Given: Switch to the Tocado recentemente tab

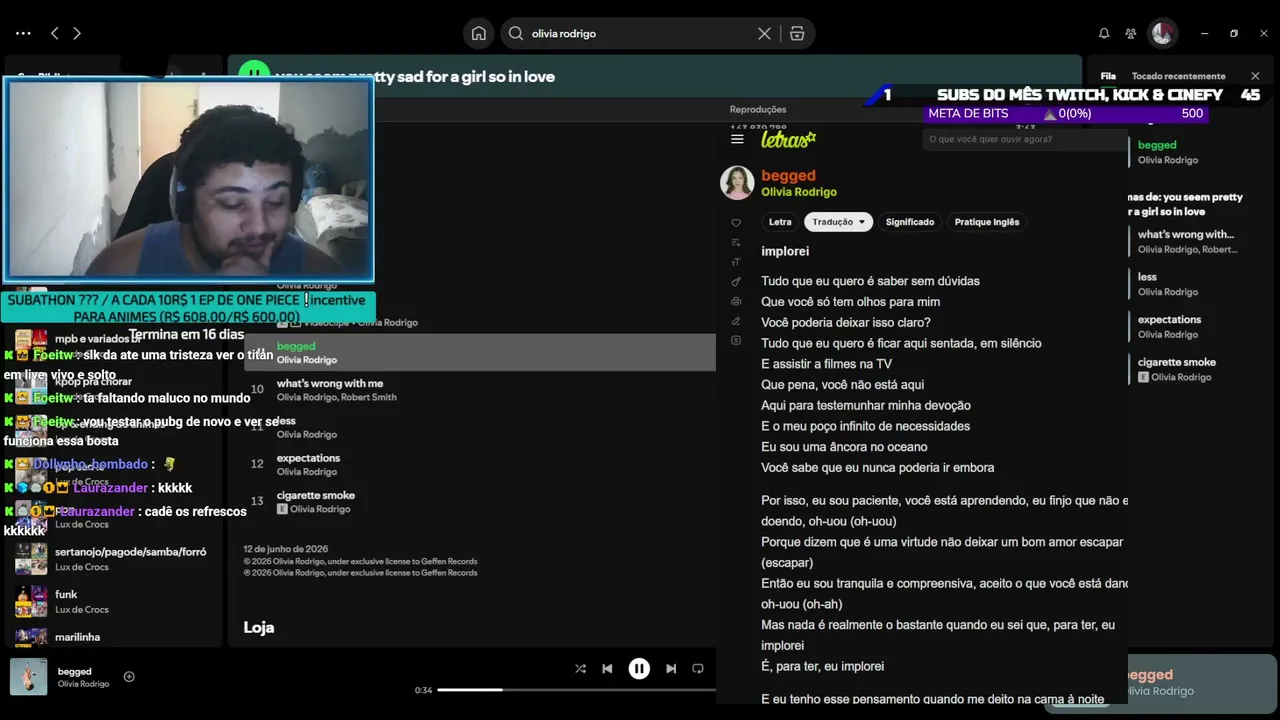Looking at the screenshot, I should (1178, 76).
